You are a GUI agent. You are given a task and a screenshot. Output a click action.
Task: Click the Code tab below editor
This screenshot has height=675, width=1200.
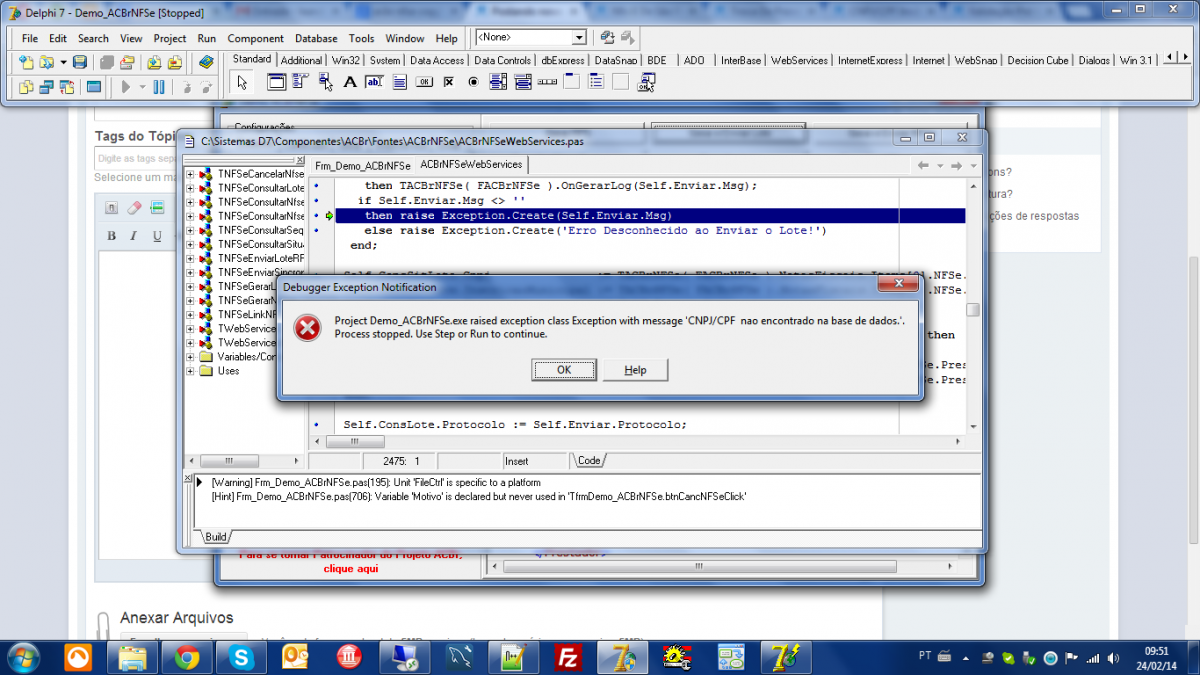pos(589,461)
